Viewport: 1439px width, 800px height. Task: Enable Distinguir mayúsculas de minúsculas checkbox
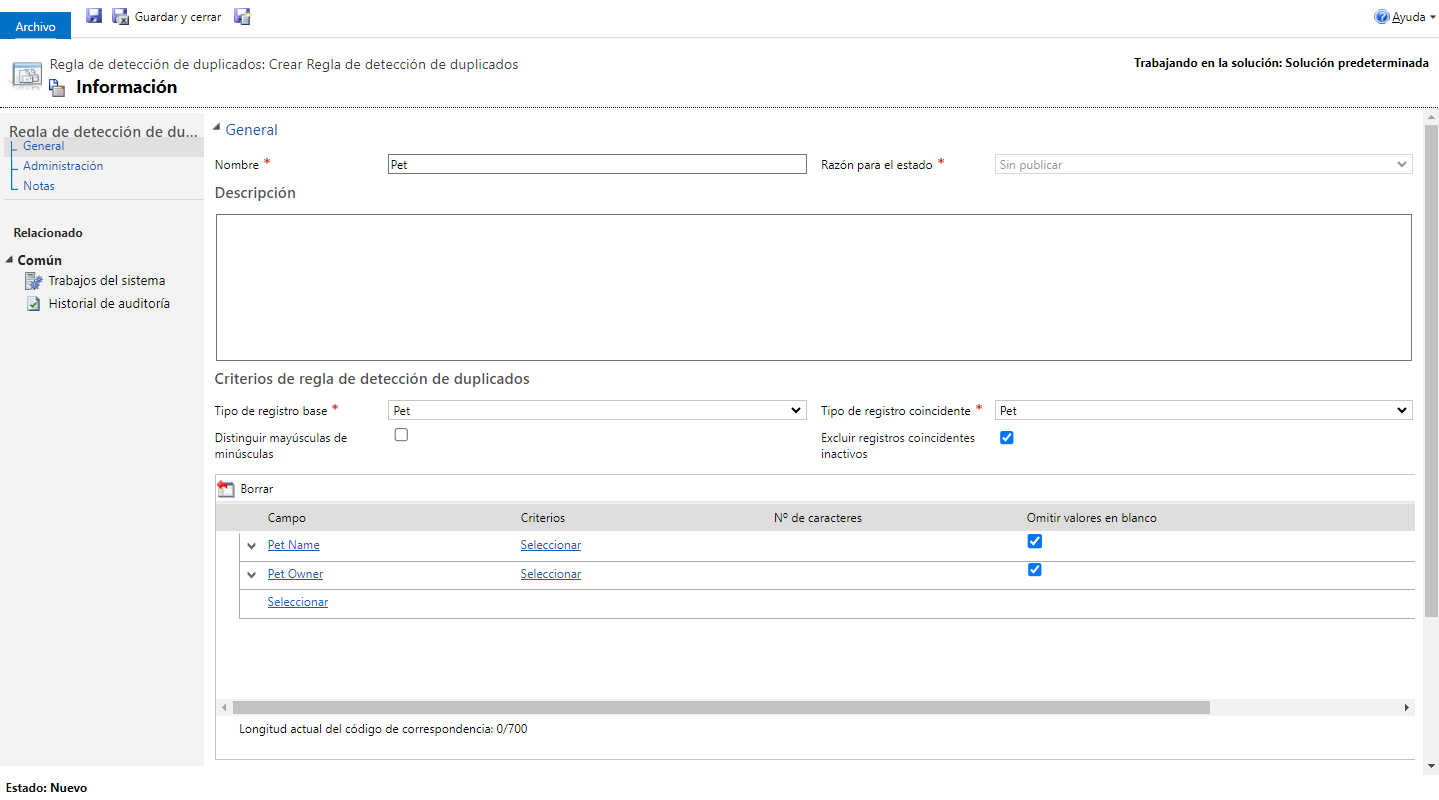401,435
